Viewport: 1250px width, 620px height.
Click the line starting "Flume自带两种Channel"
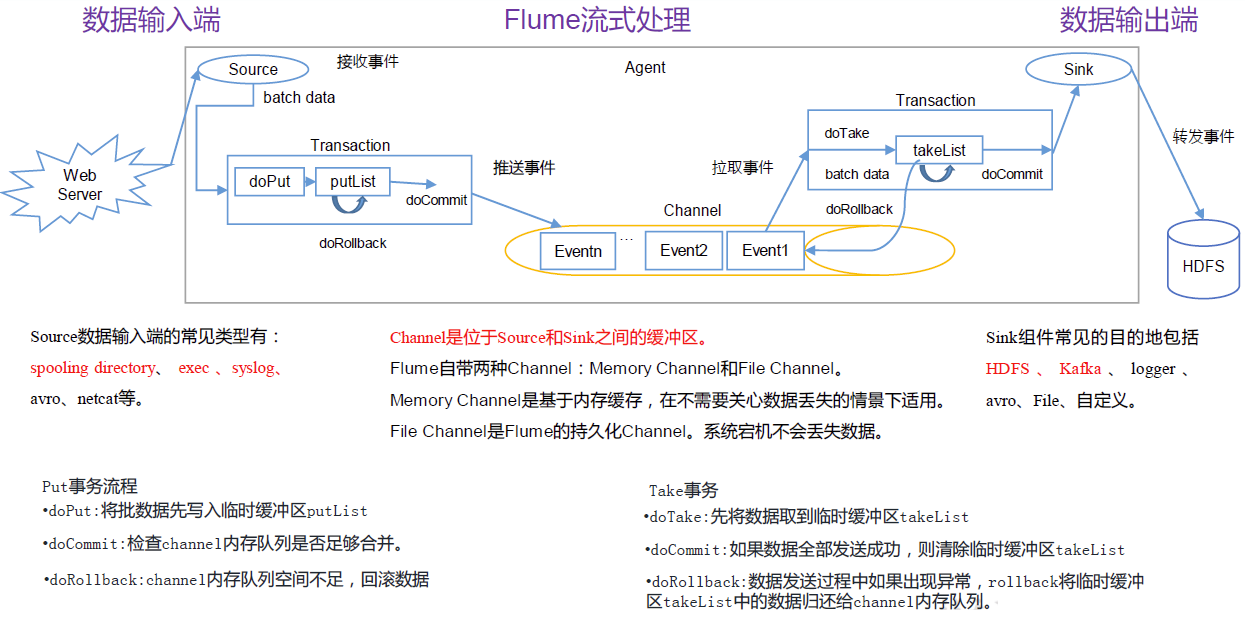(x=617, y=369)
